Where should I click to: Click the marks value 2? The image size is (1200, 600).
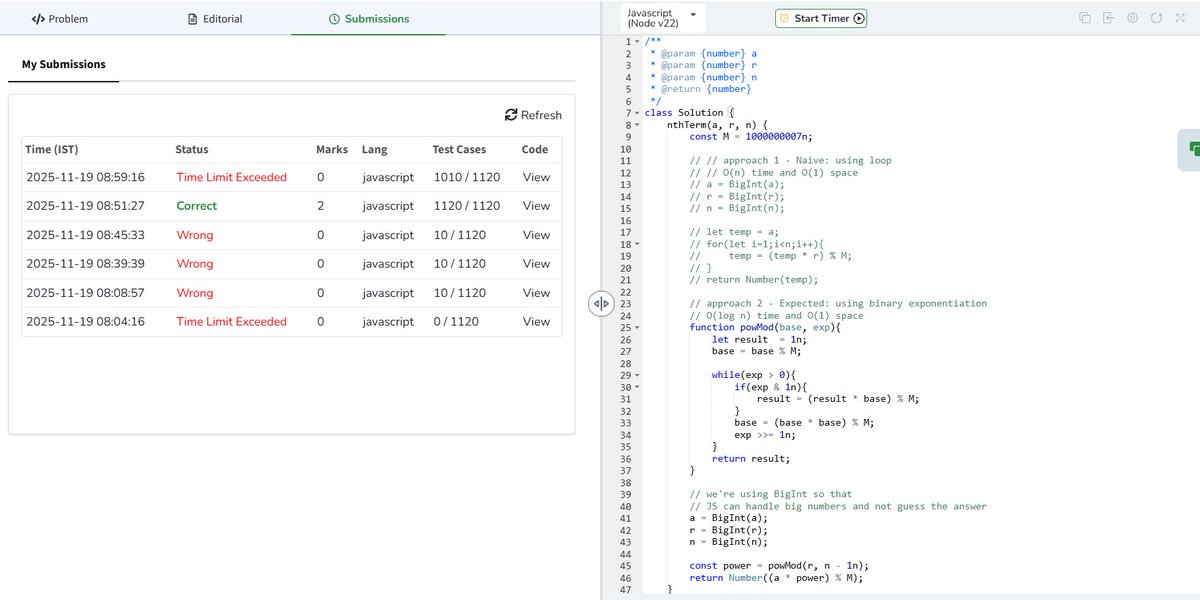pos(320,206)
